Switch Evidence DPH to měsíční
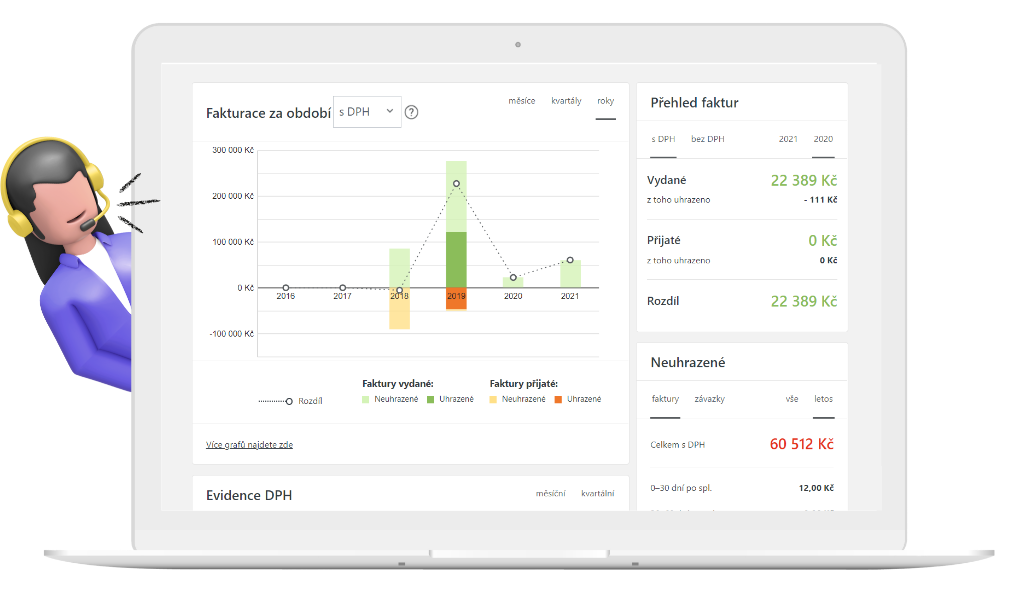The height and width of the screenshot is (589, 1010). (550, 494)
